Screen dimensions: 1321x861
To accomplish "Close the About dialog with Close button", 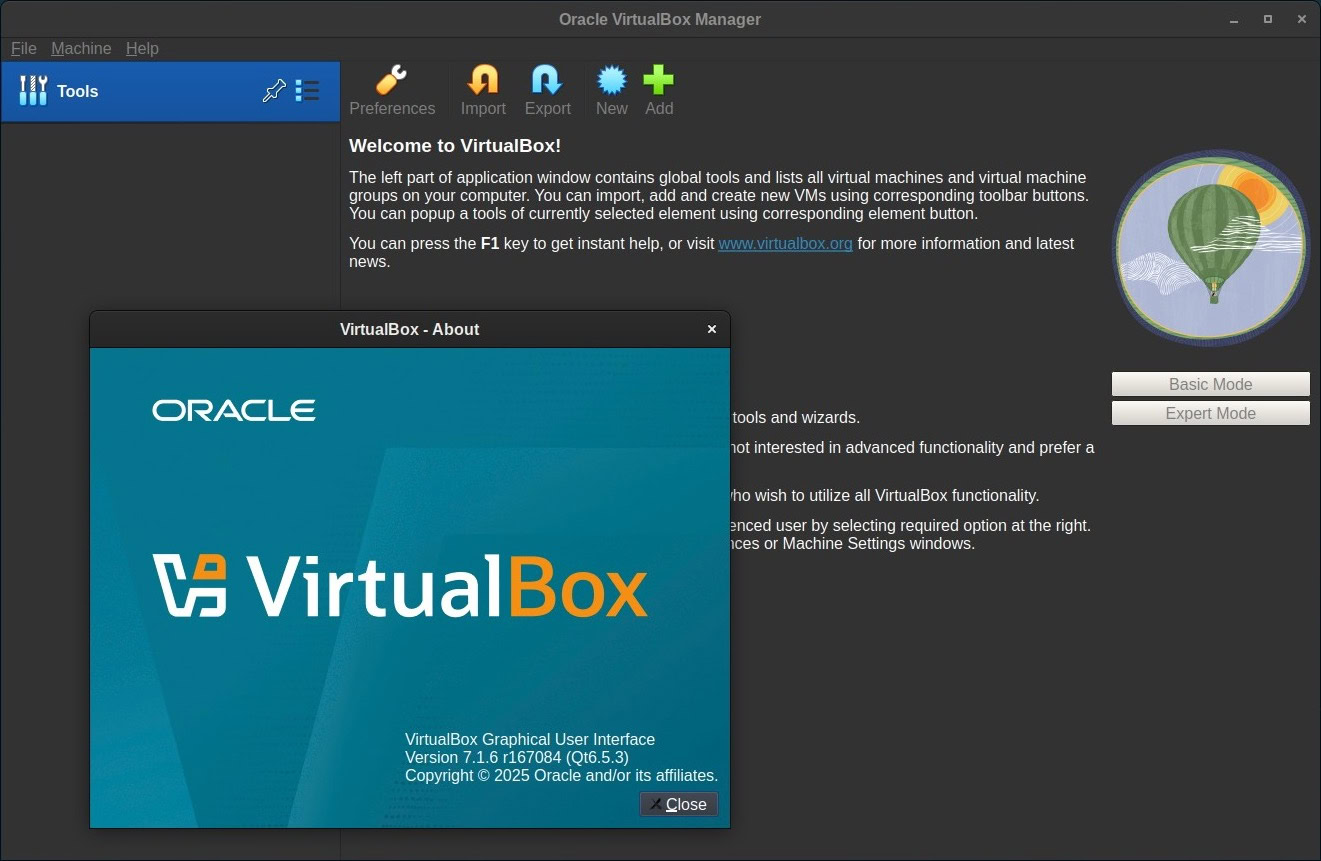I will 679,804.
